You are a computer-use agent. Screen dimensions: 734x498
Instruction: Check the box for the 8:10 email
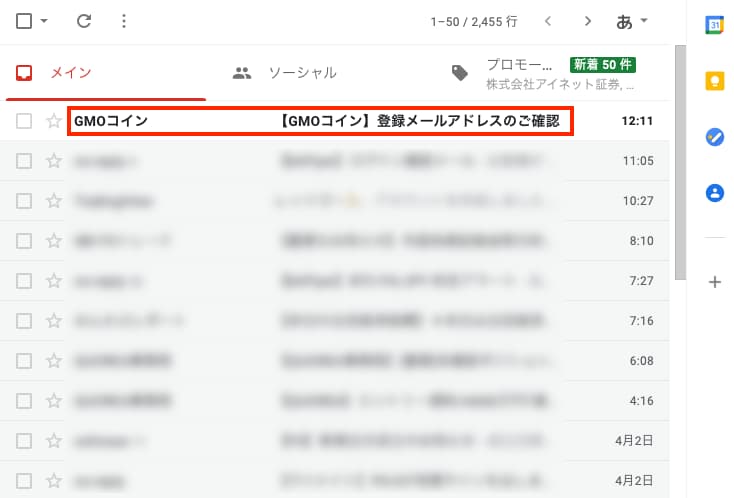24,241
